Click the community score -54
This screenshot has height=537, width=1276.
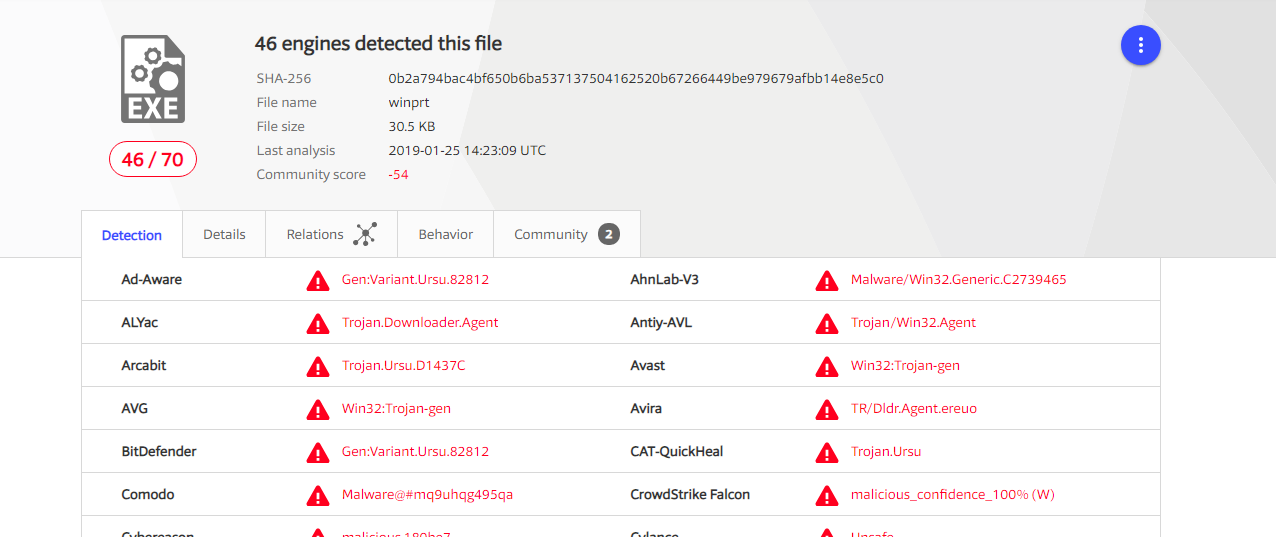click(x=399, y=174)
